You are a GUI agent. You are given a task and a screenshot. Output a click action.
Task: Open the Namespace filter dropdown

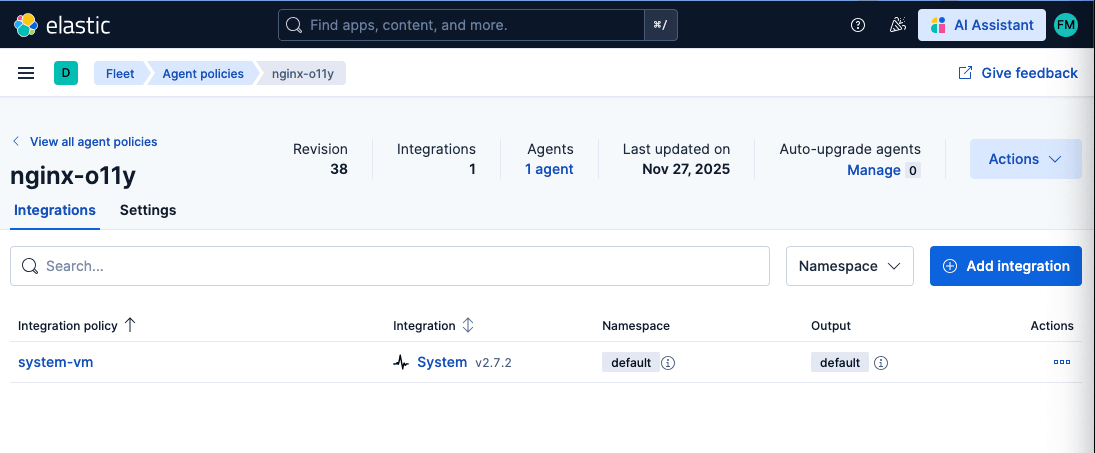[x=849, y=266]
